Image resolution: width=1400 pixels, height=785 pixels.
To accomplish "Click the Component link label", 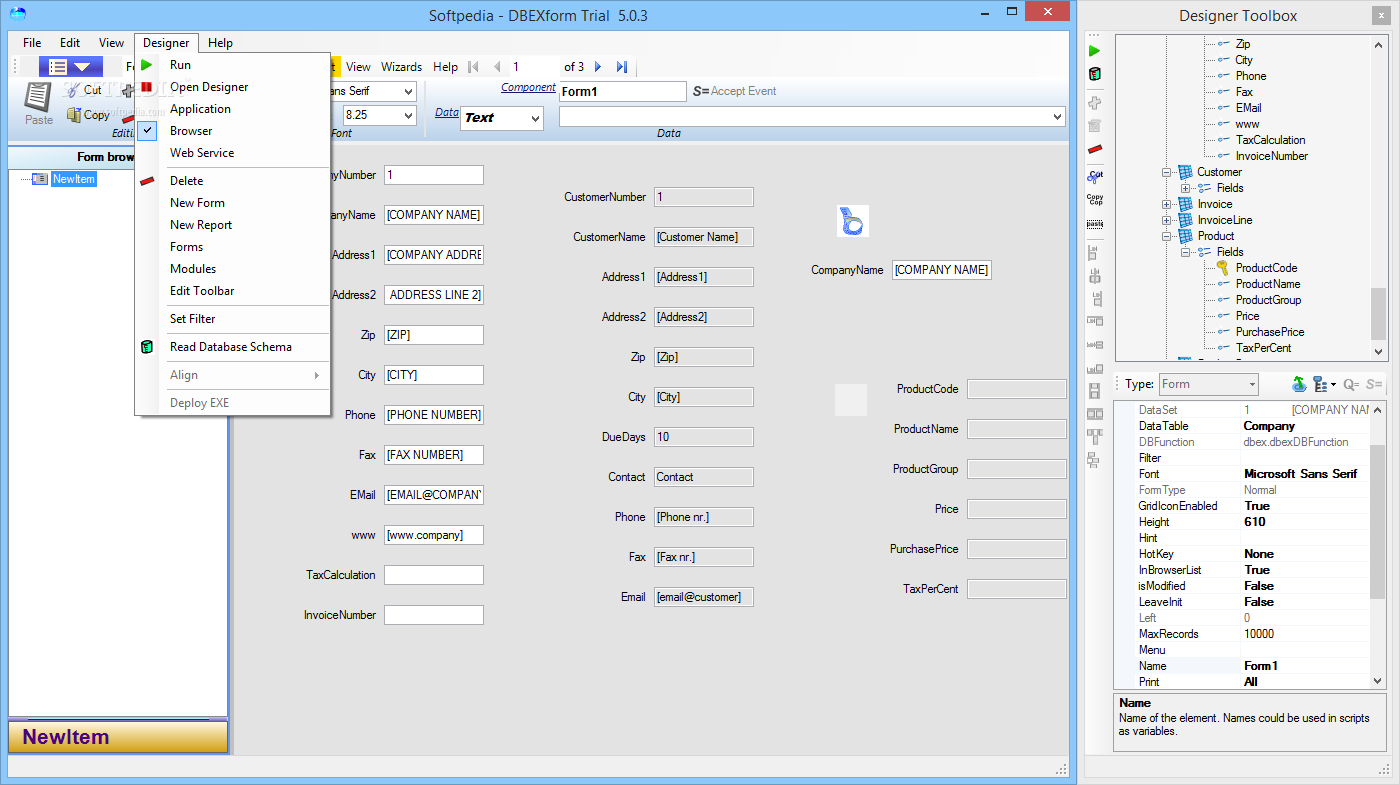I will click(528, 88).
